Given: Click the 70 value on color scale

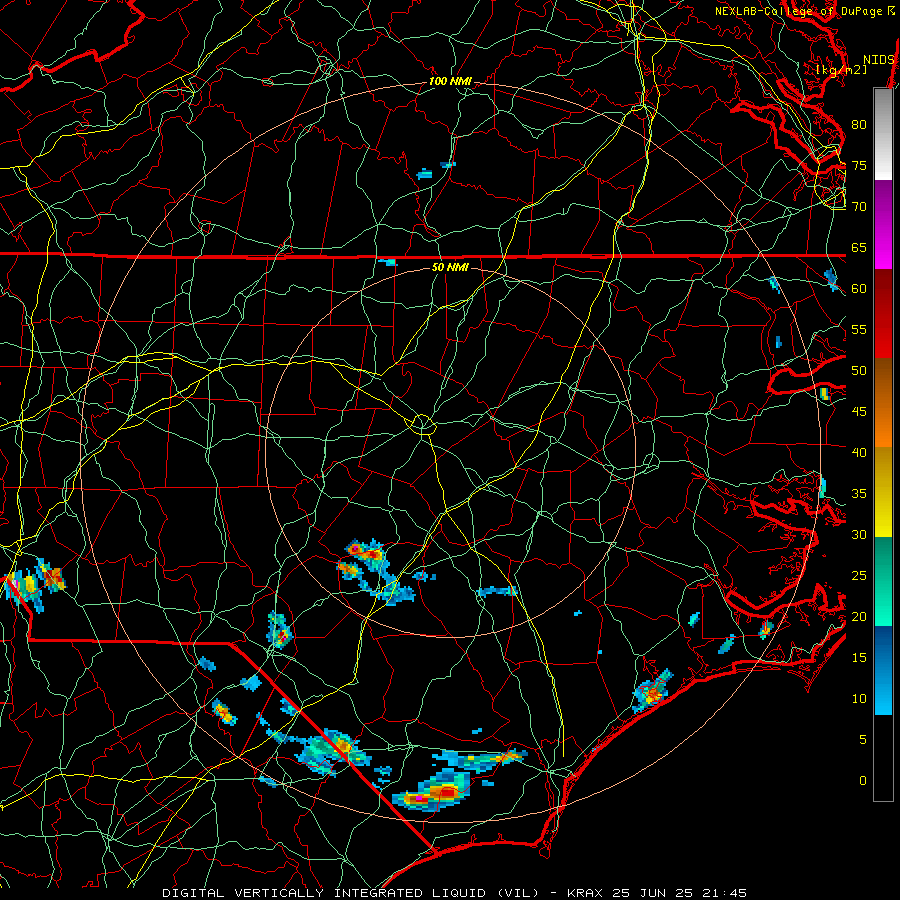Looking at the screenshot, I should [x=859, y=206].
